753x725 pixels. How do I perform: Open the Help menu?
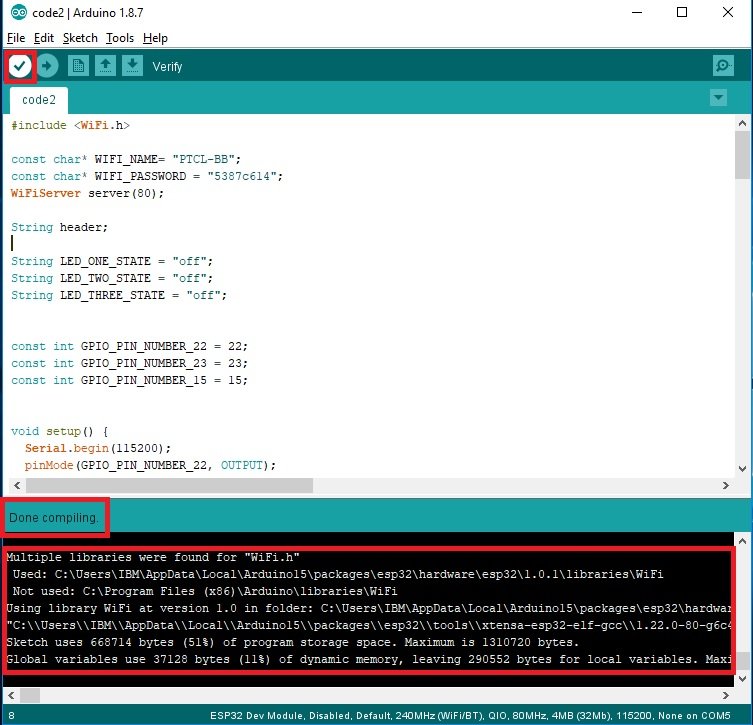(x=155, y=38)
